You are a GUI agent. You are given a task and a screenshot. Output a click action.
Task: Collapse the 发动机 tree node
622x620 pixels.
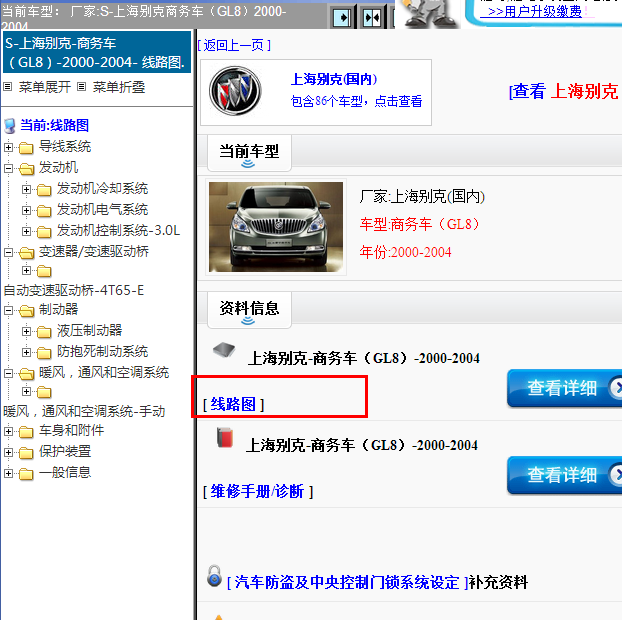click(x=8, y=169)
